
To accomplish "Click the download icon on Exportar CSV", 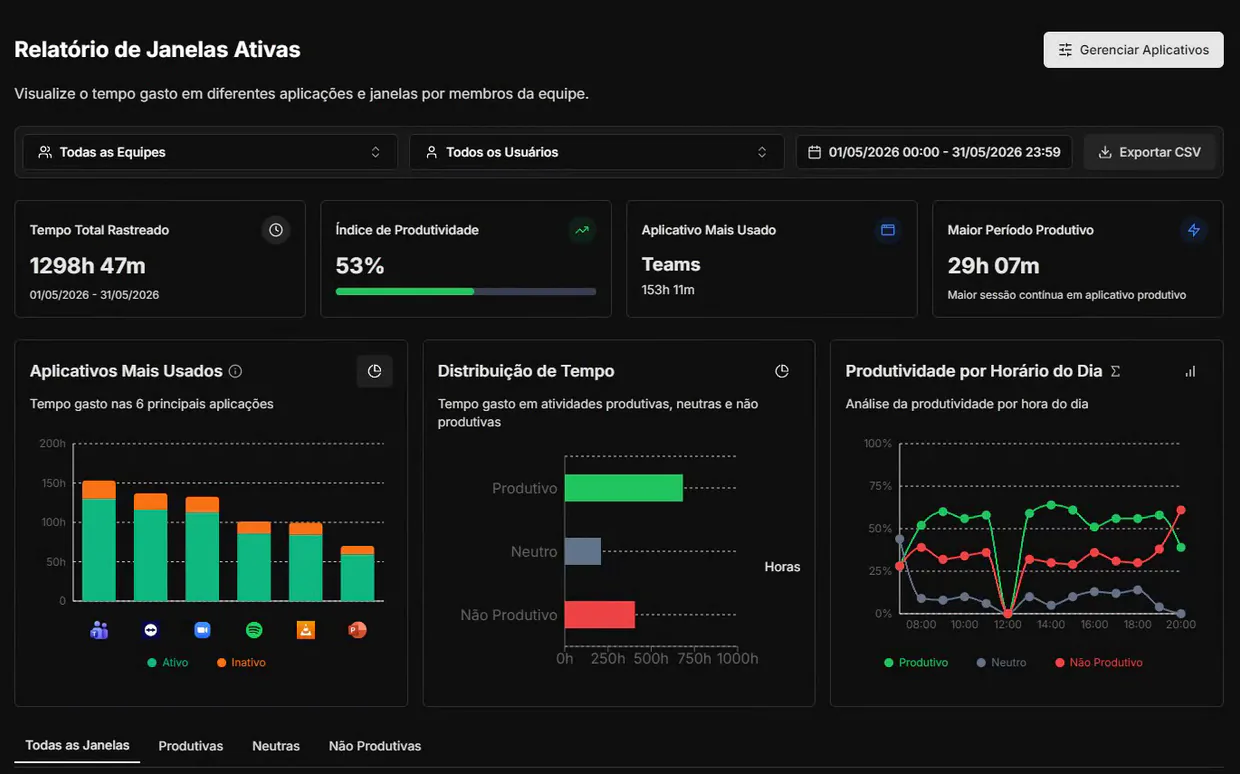I will (x=1105, y=152).
